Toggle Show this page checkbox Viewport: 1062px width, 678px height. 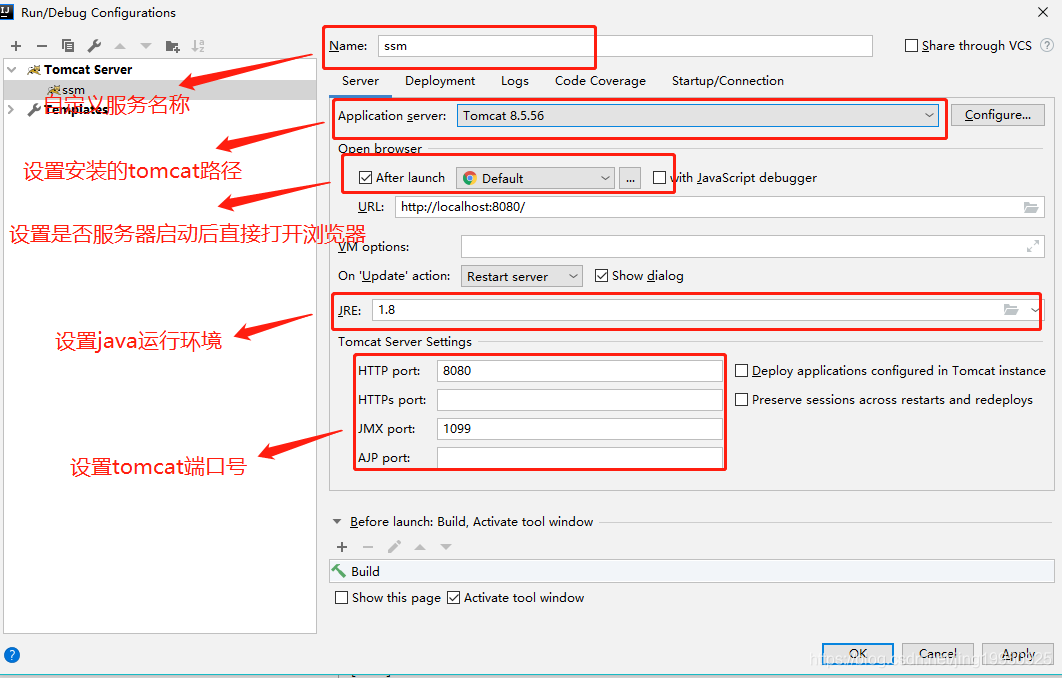coord(342,597)
